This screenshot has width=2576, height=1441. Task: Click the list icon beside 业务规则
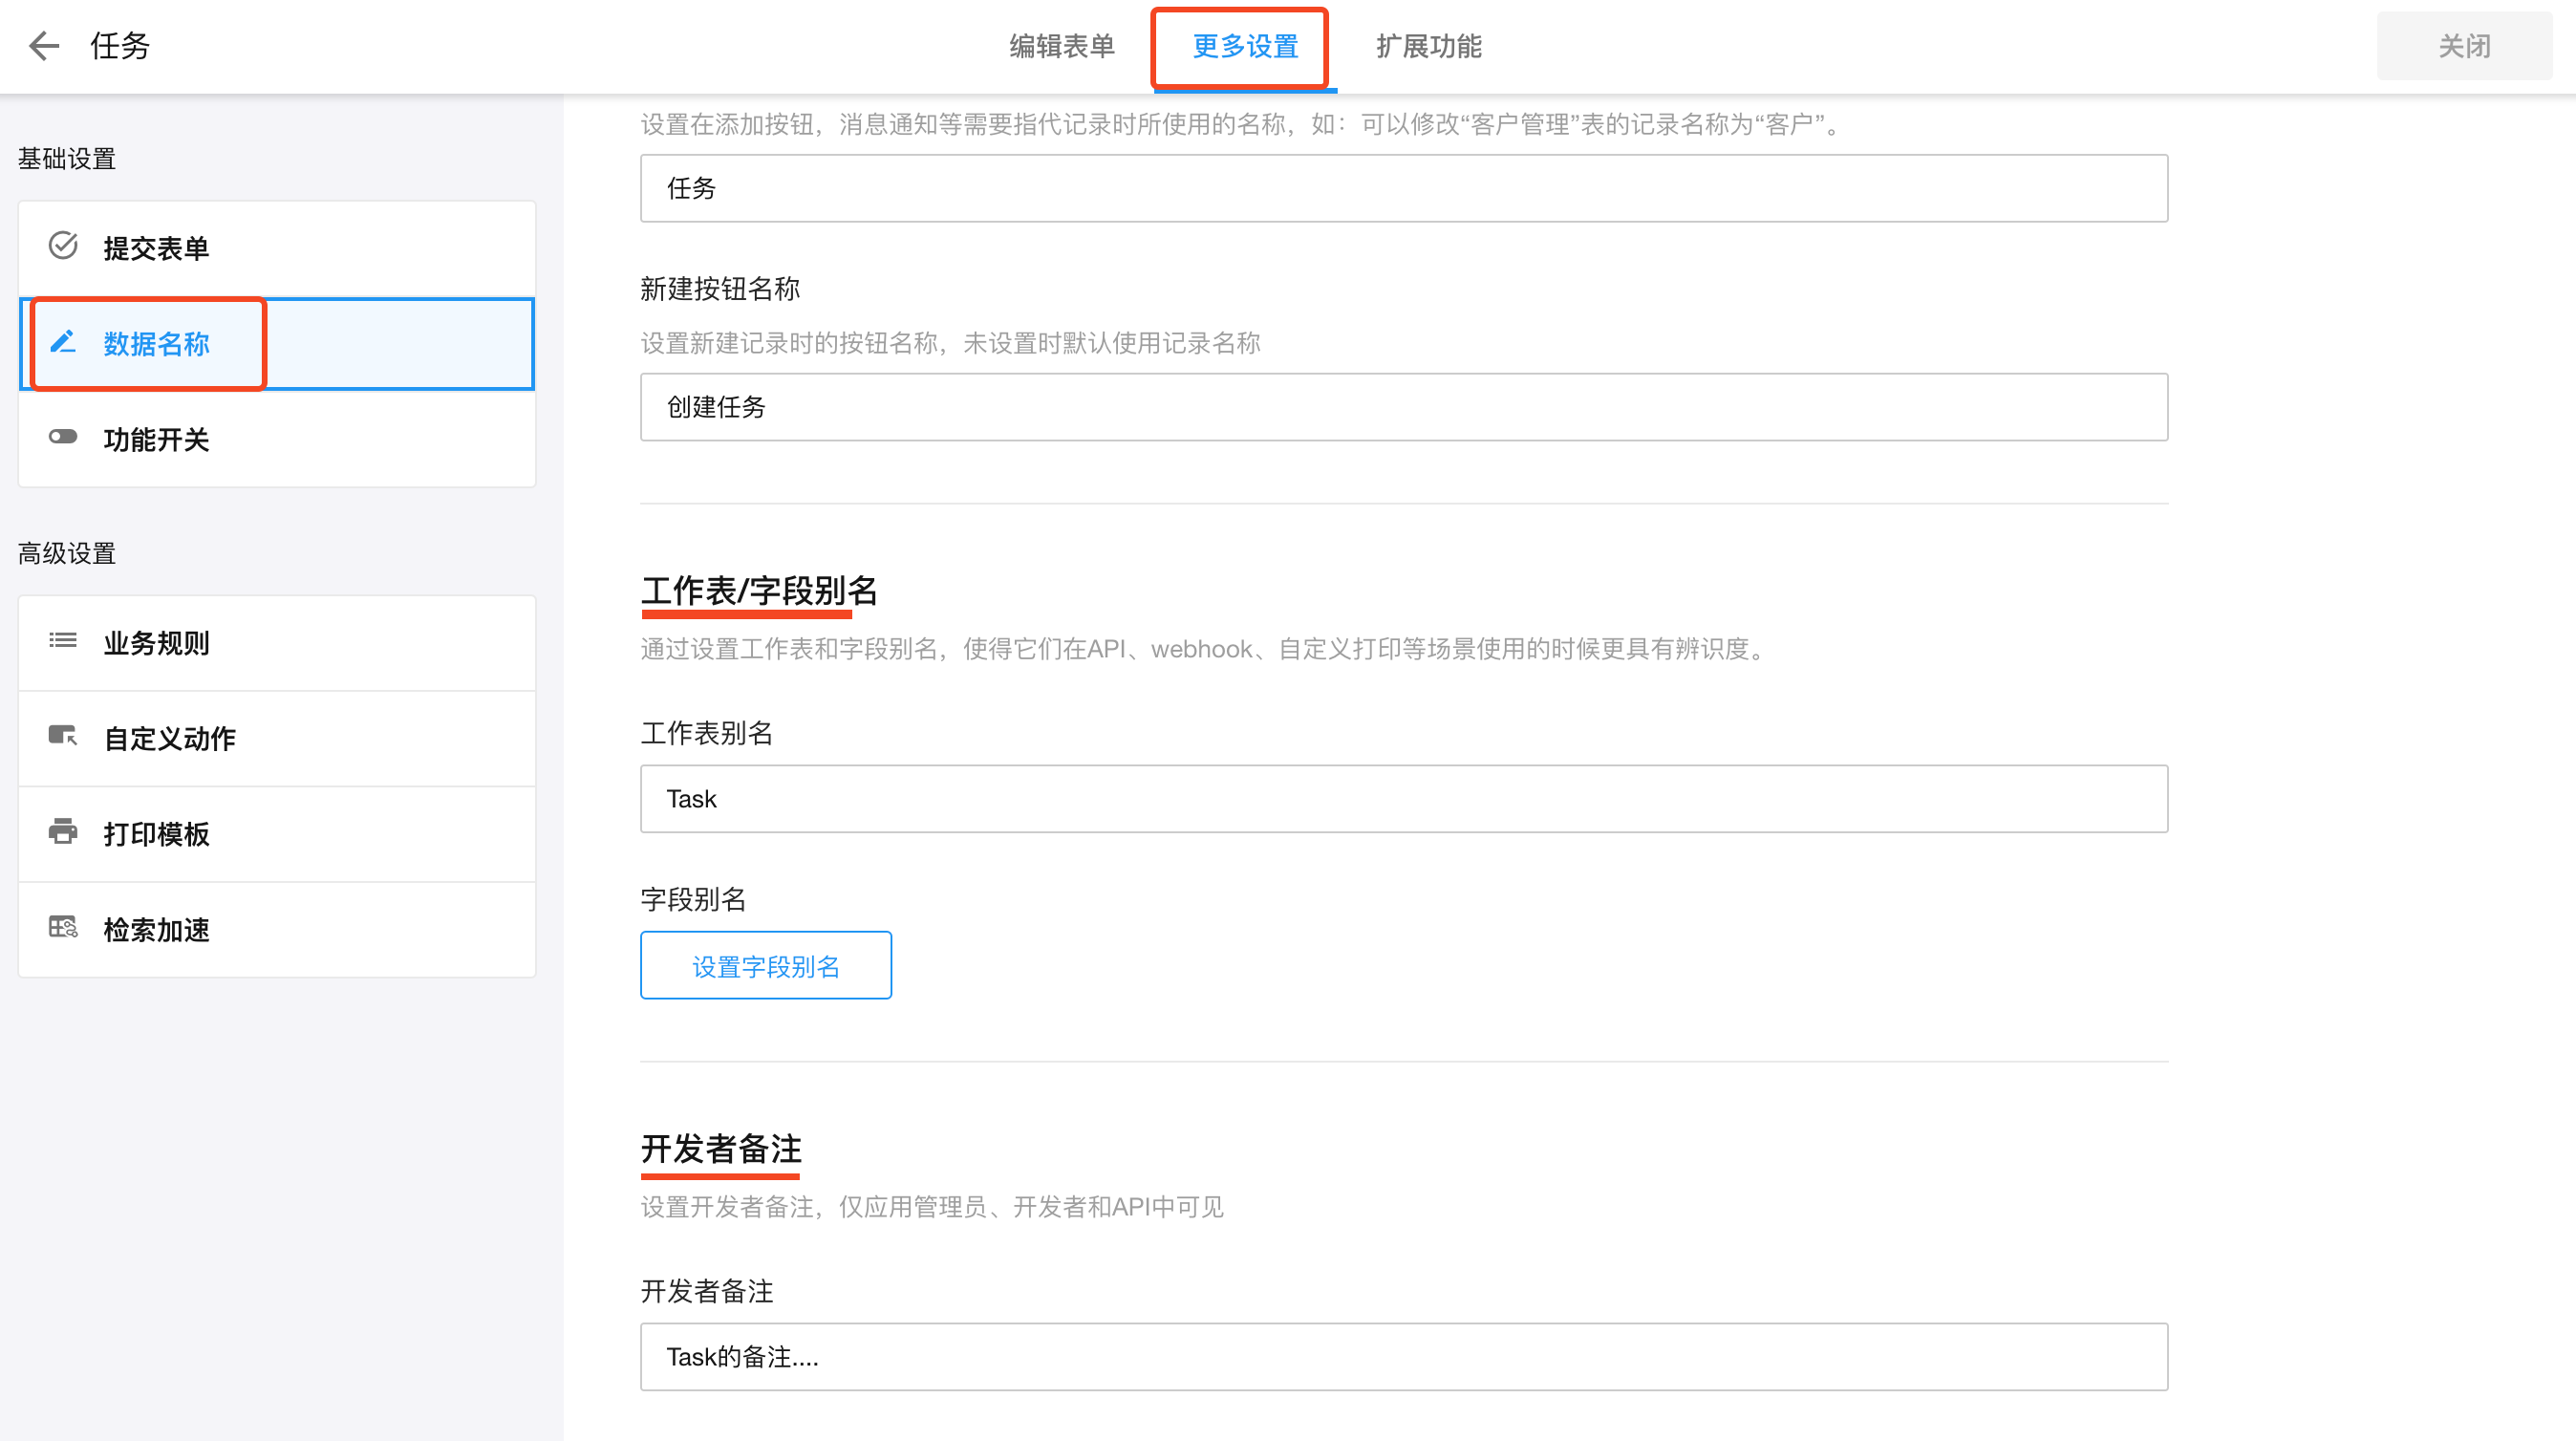click(63, 641)
